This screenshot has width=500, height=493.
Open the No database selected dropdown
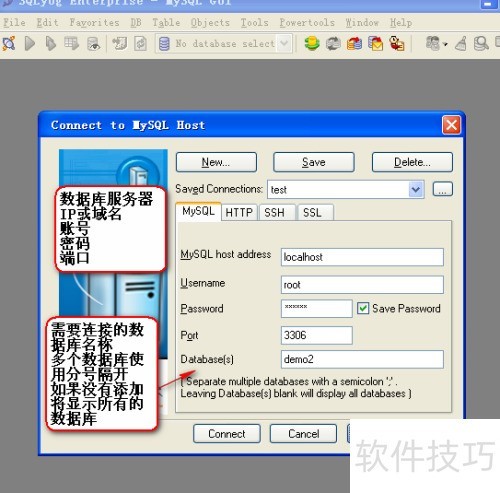click(x=284, y=43)
